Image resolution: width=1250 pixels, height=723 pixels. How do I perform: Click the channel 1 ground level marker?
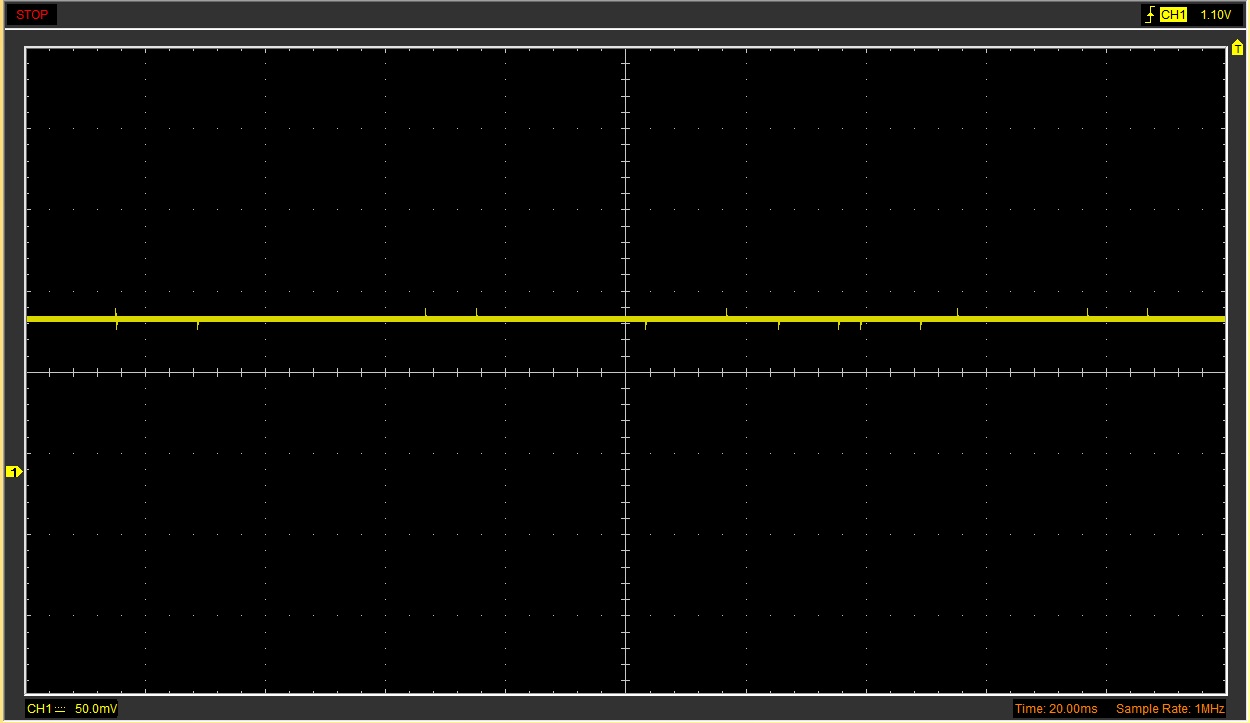[x=14, y=471]
